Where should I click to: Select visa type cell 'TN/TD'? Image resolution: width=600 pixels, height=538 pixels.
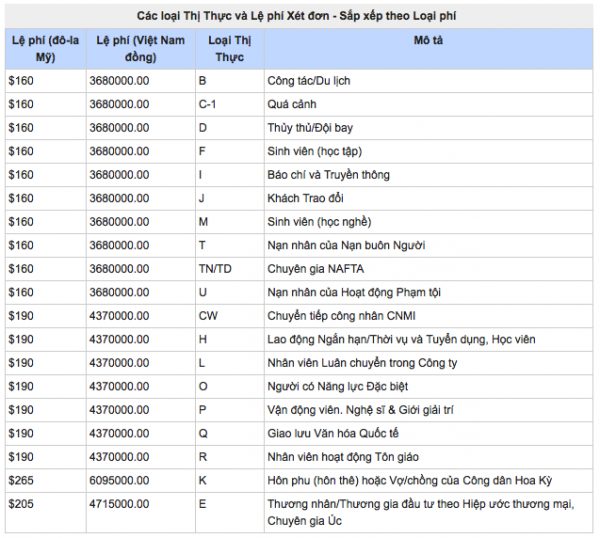coord(230,269)
